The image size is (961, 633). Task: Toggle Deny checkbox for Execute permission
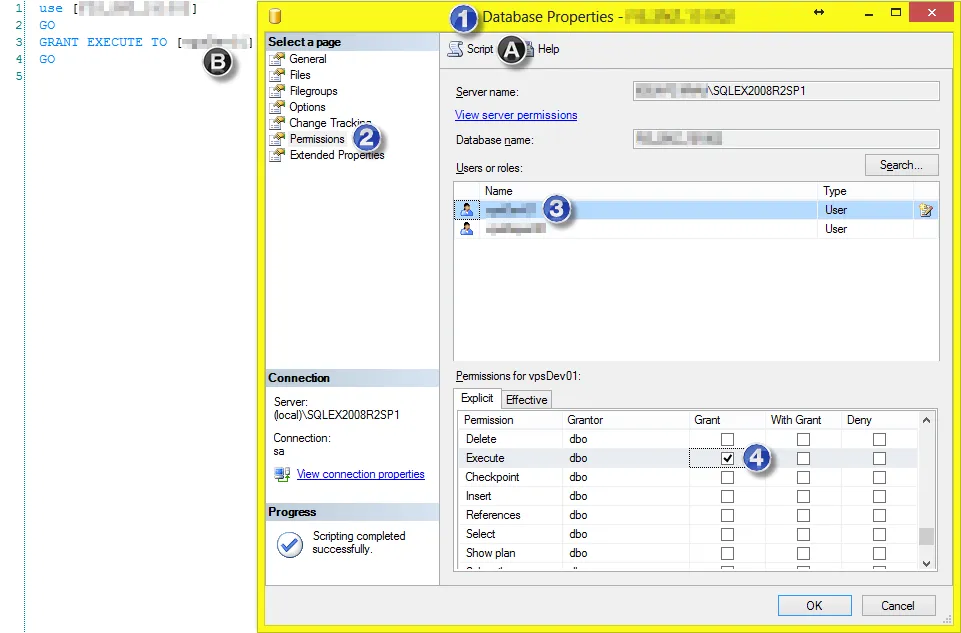click(879, 458)
